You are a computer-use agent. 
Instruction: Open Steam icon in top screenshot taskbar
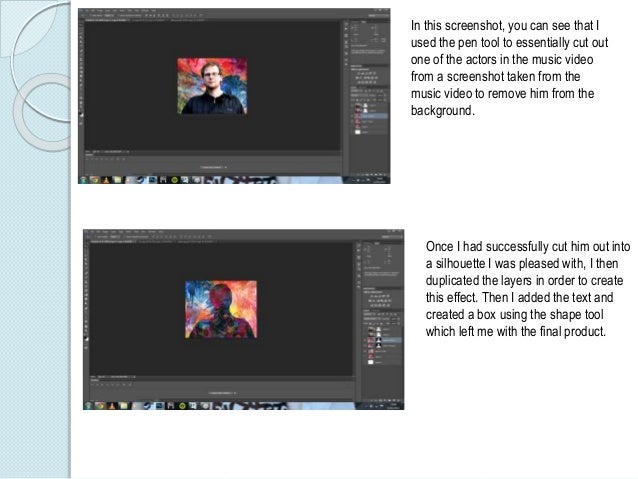140,179
